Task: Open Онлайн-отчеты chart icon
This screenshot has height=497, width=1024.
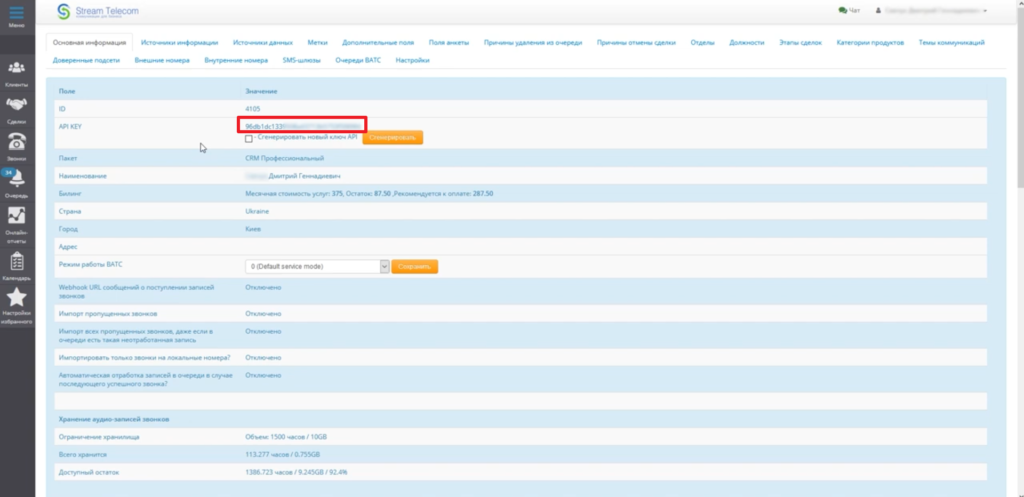Action: pyautogui.click(x=16, y=217)
